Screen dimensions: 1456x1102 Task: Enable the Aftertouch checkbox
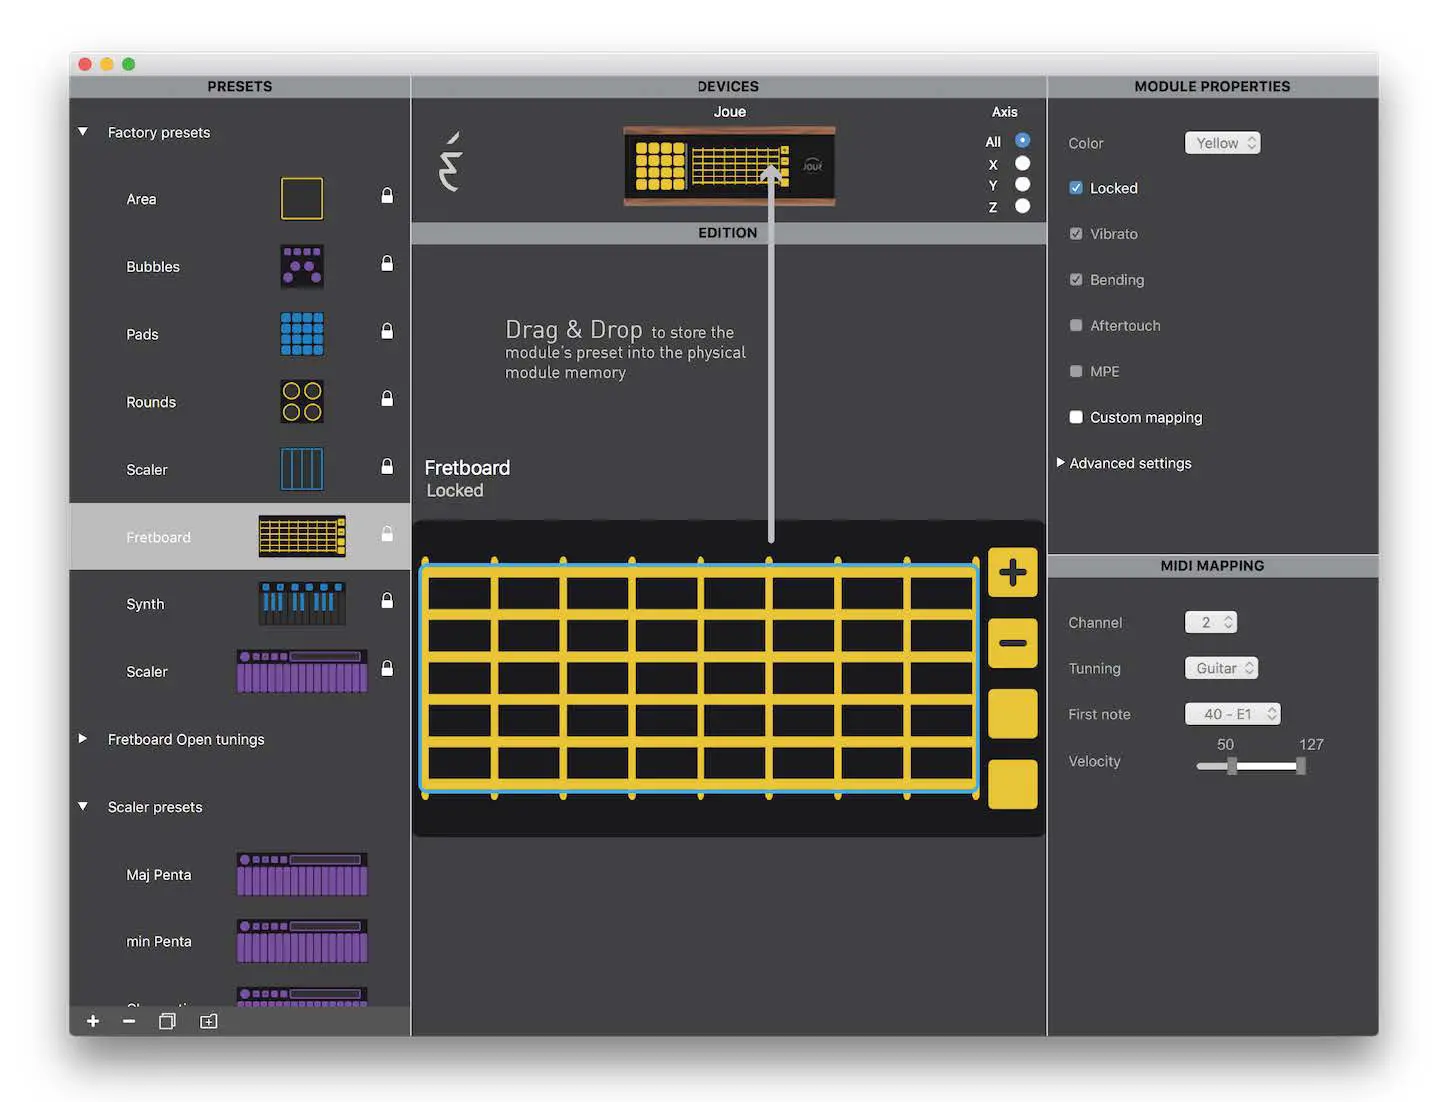pyautogui.click(x=1076, y=325)
